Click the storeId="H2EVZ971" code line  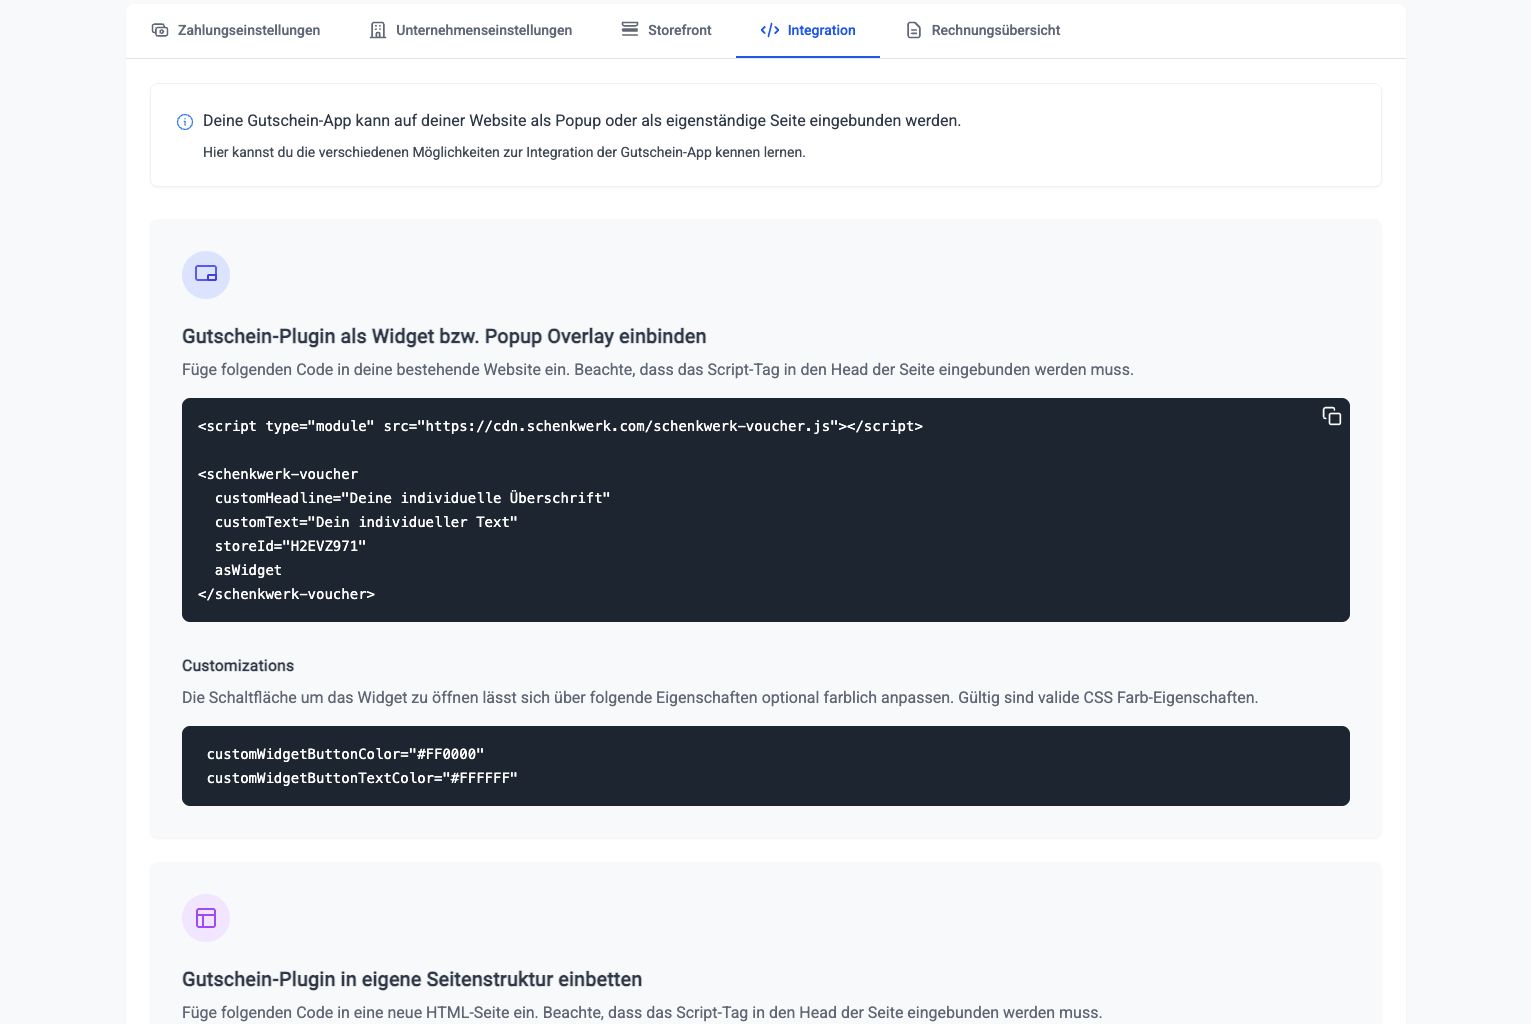tap(290, 546)
